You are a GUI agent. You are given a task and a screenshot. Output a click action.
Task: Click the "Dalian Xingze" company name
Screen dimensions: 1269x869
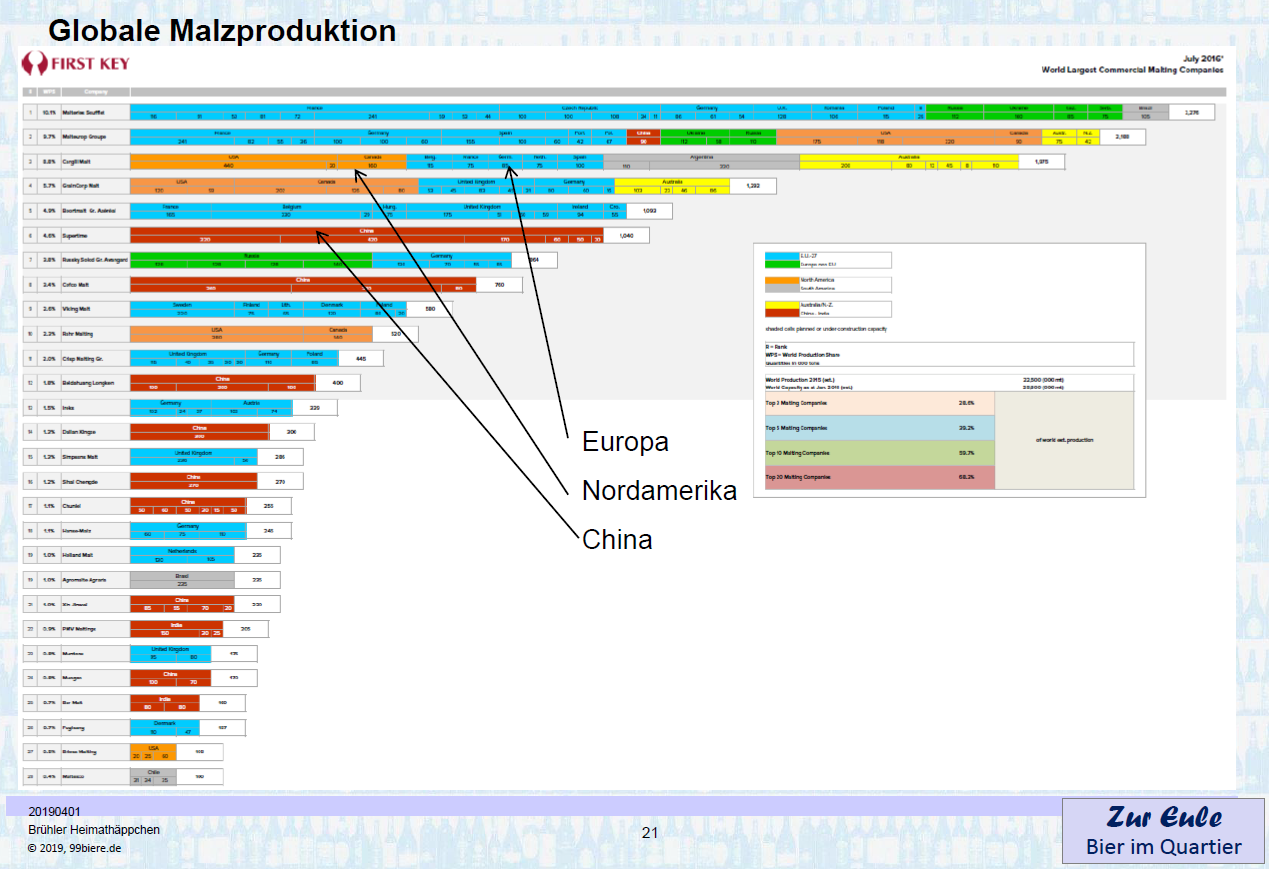[x=81, y=432]
